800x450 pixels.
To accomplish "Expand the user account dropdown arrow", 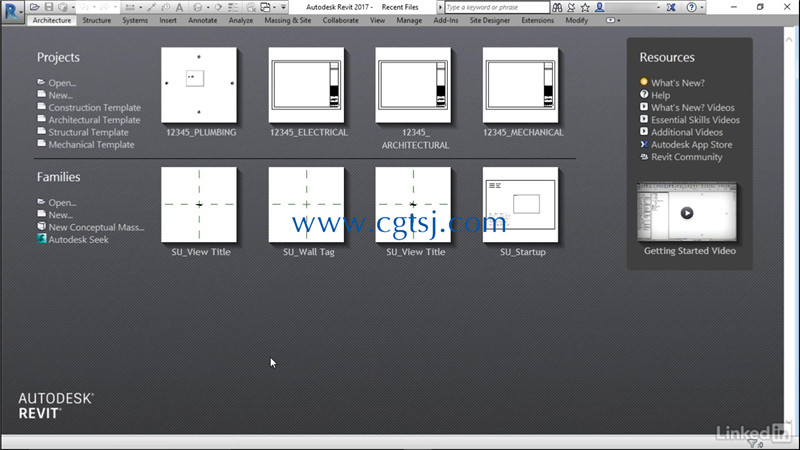I will pyautogui.click(x=658, y=7).
